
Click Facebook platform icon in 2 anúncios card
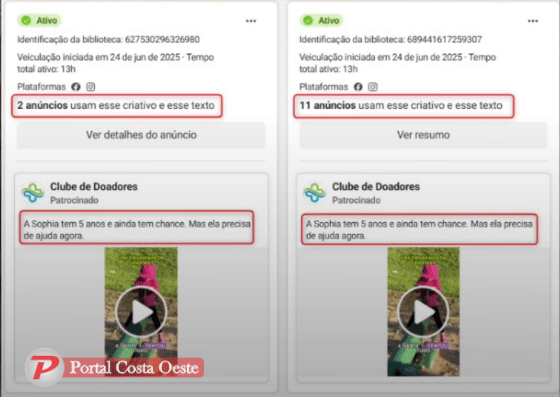click(76, 87)
